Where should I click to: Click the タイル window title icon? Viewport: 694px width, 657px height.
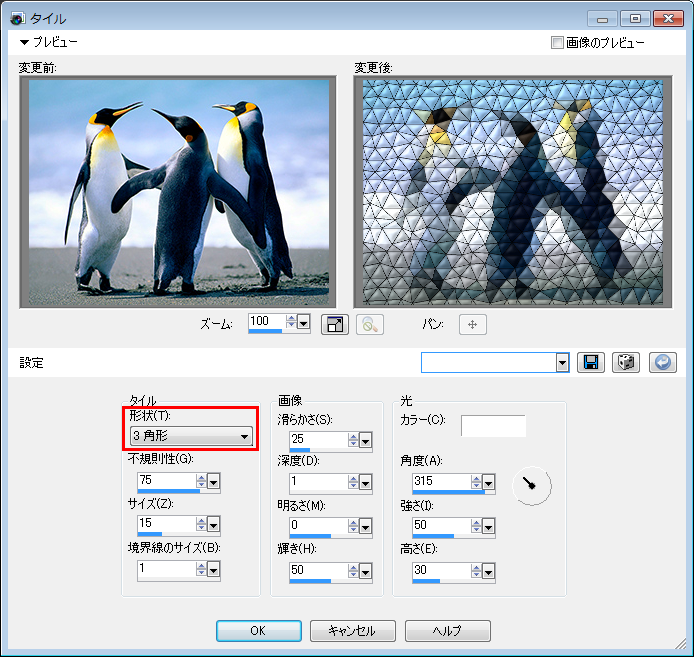[x=17, y=19]
